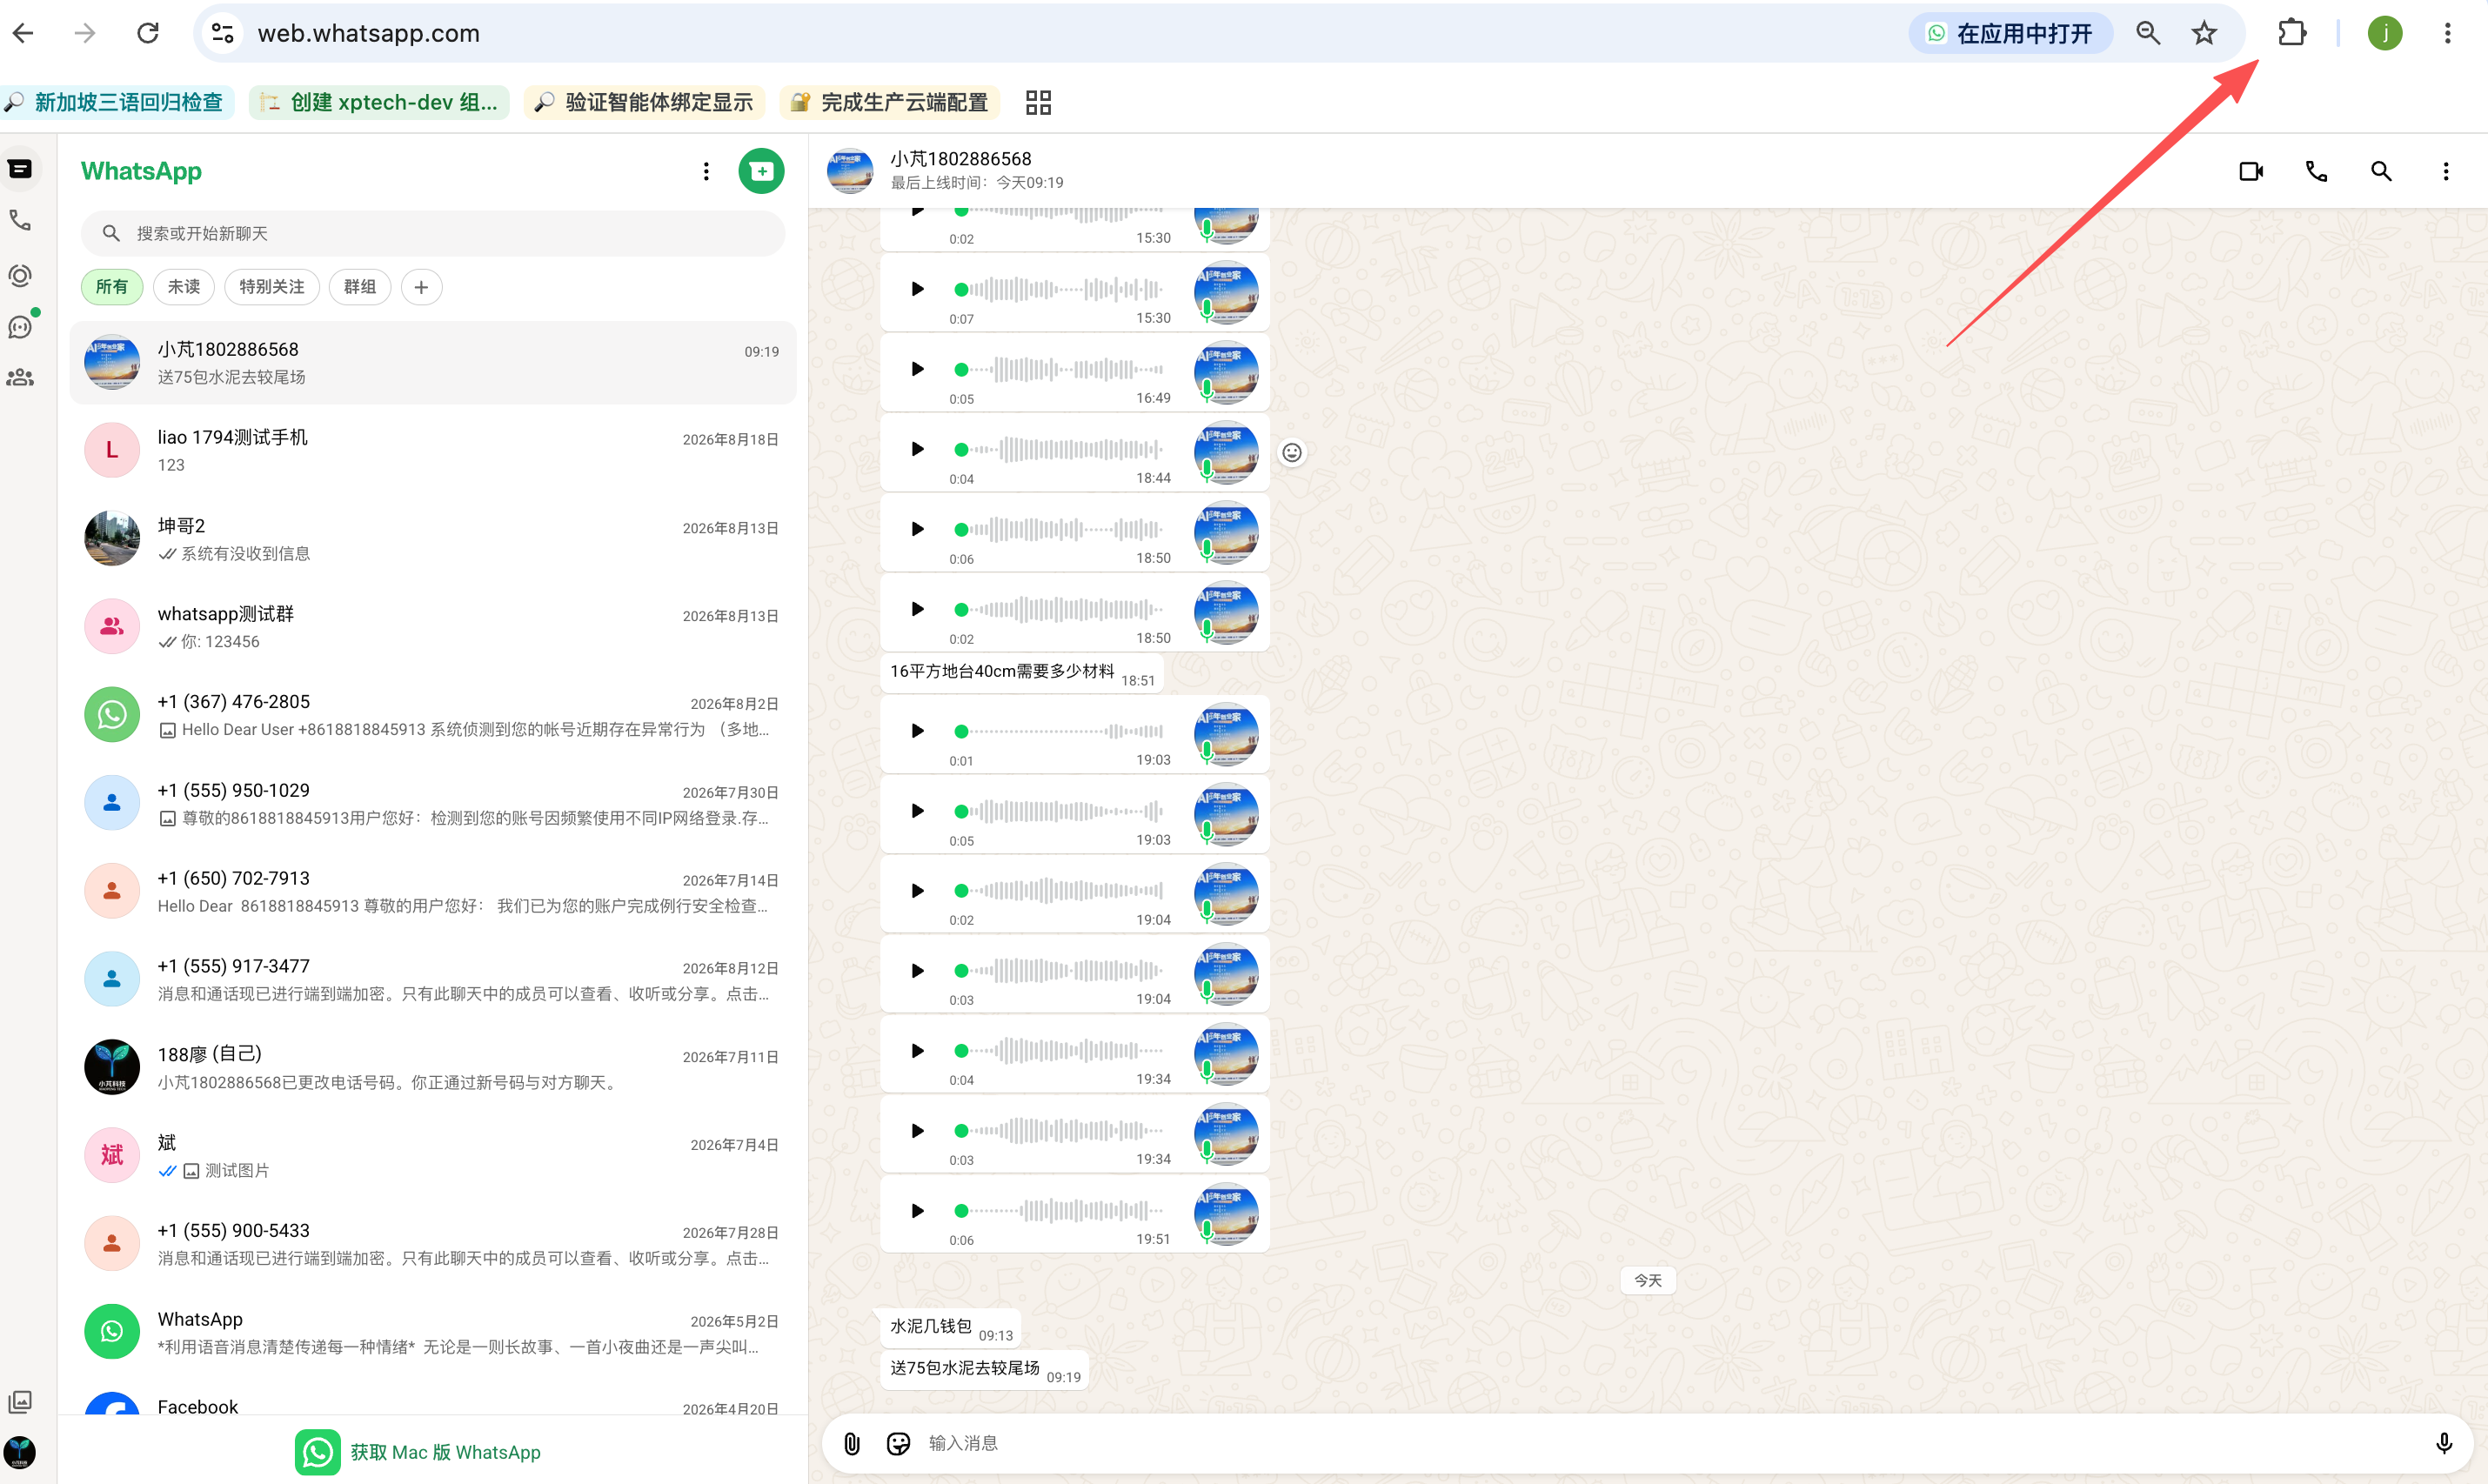Open the Calls icon in the left sidebar
This screenshot has height=1484, width=2488.
pyautogui.click(x=21, y=220)
